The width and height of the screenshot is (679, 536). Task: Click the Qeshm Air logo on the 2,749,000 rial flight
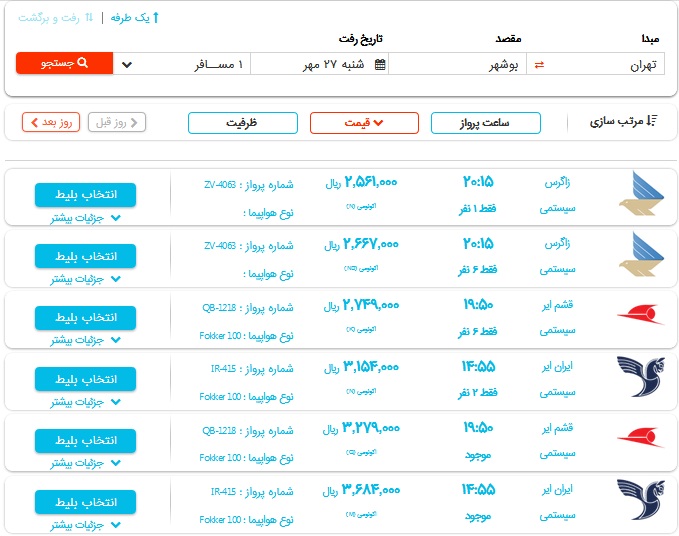click(x=640, y=315)
